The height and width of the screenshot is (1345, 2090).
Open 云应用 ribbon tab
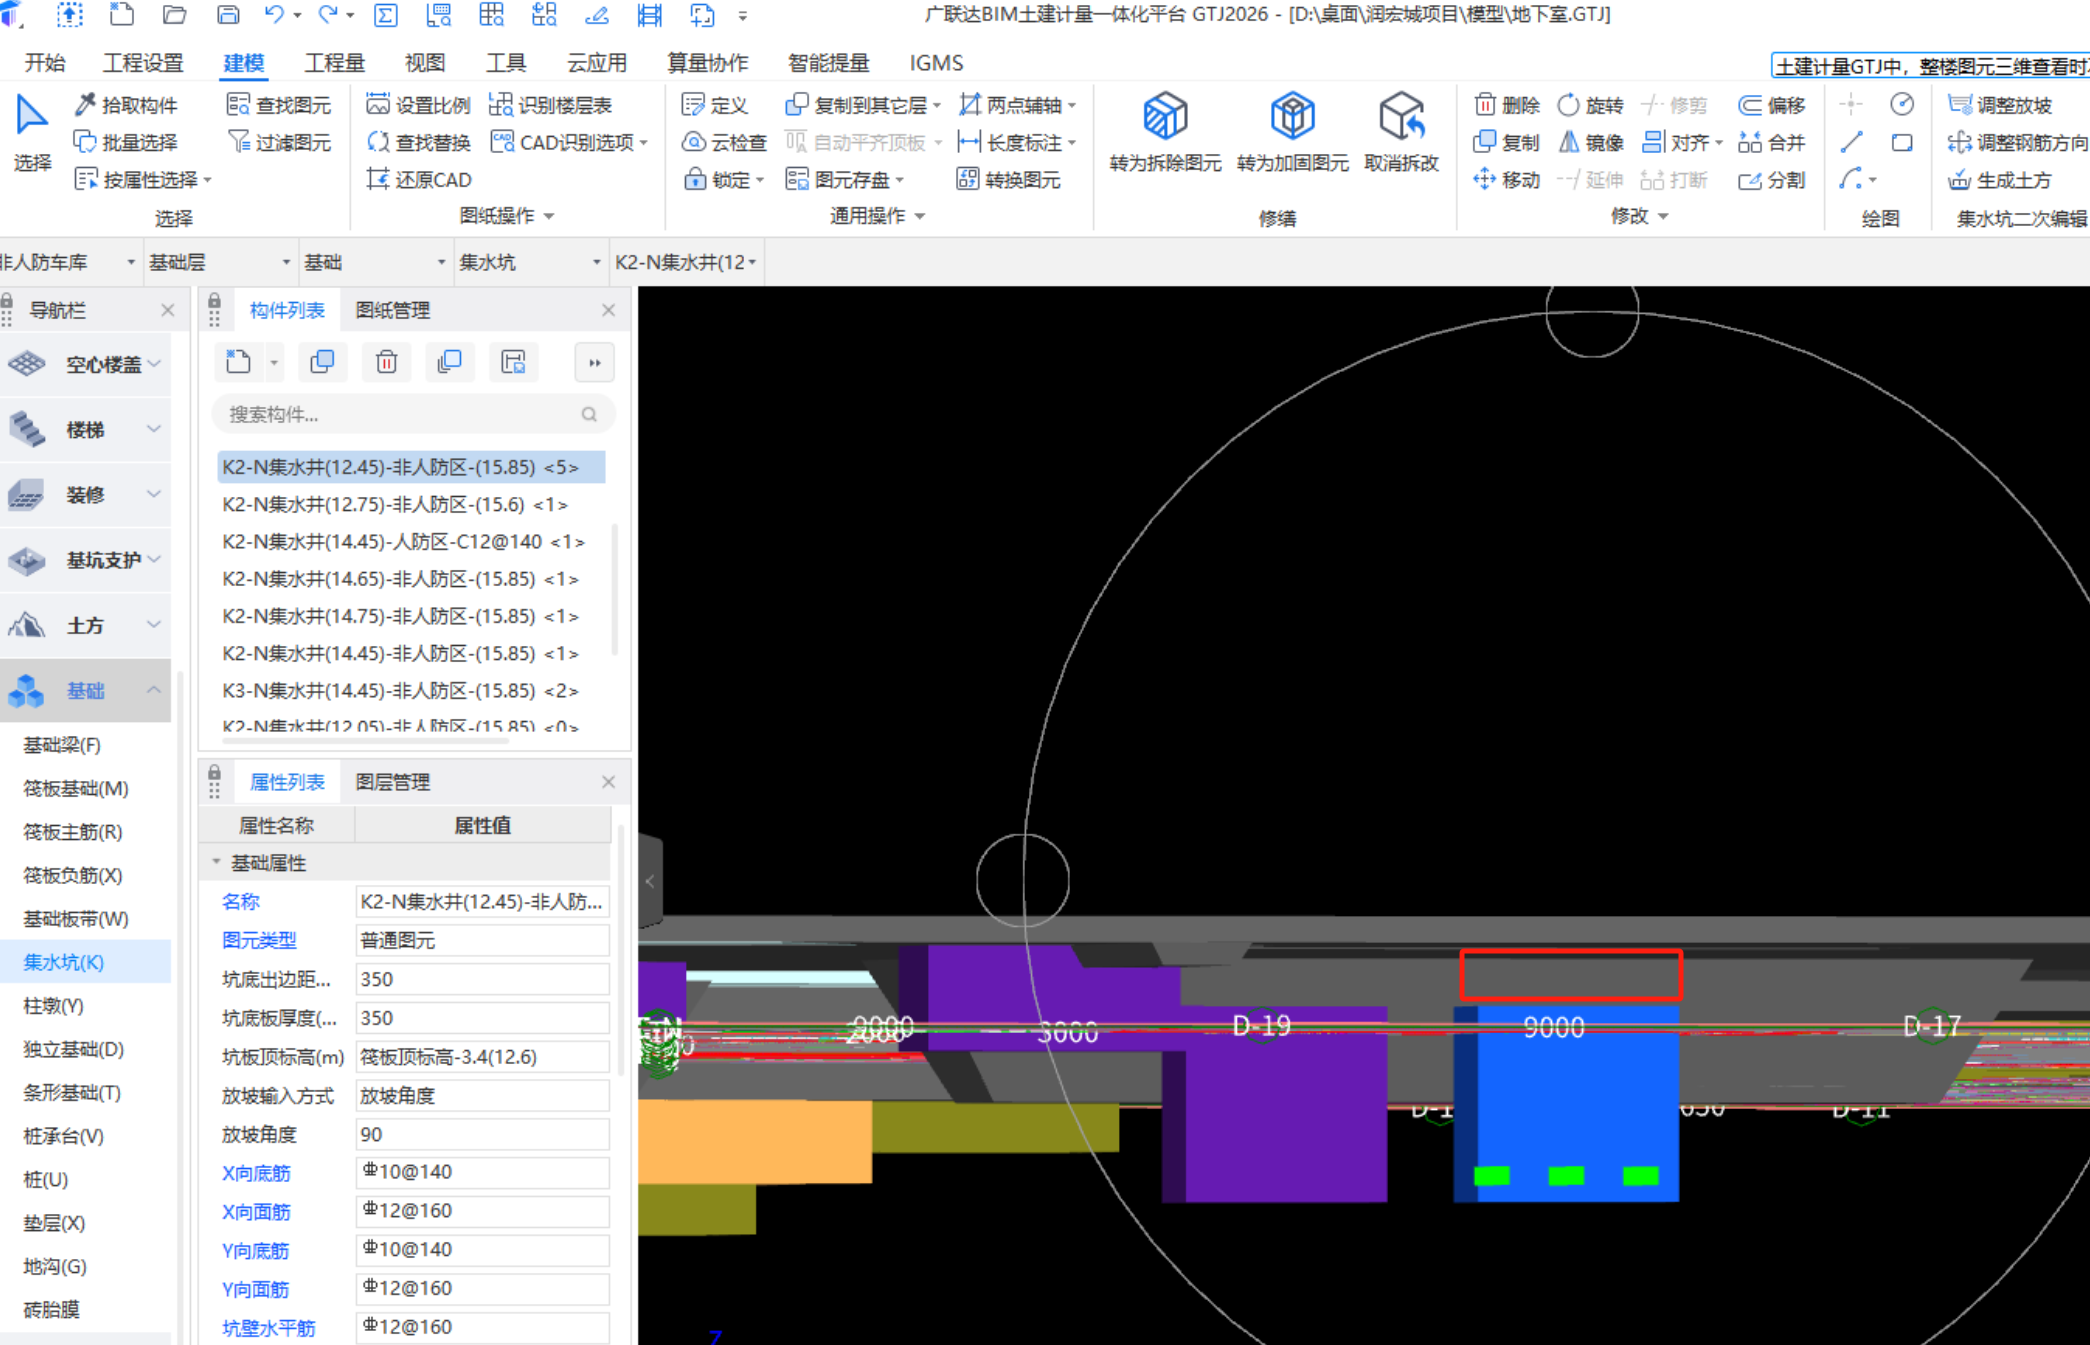point(597,63)
